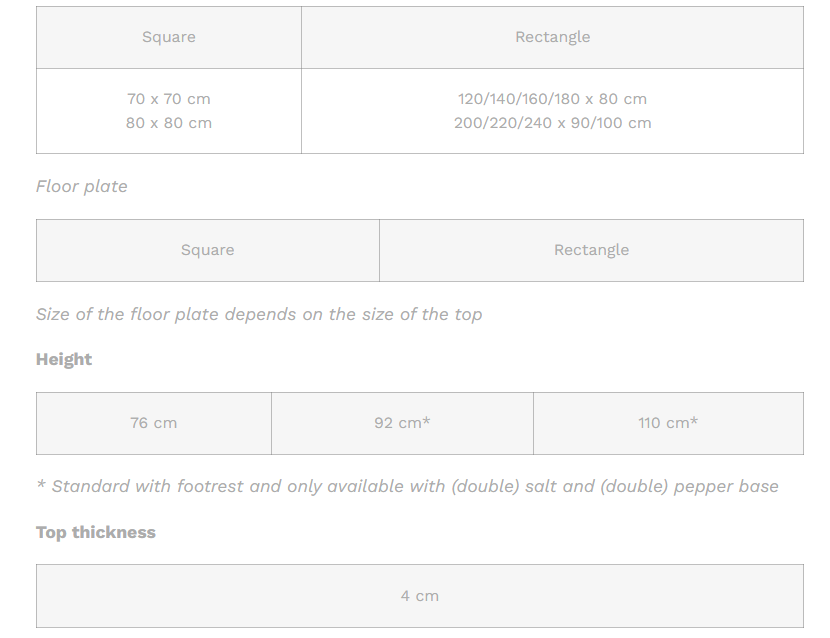
Task: Click the Square header above 70 x 70 cm
Action: tap(169, 37)
